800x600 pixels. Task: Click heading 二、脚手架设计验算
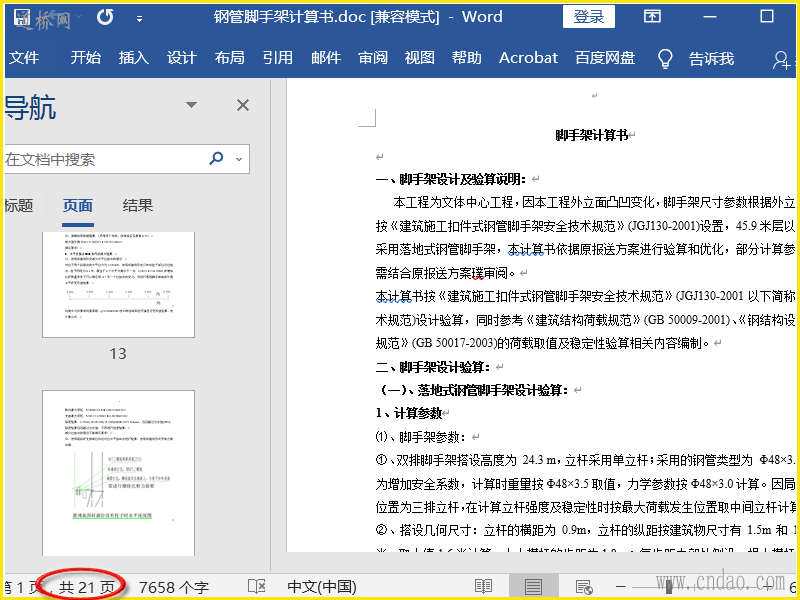tap(433, 367)
